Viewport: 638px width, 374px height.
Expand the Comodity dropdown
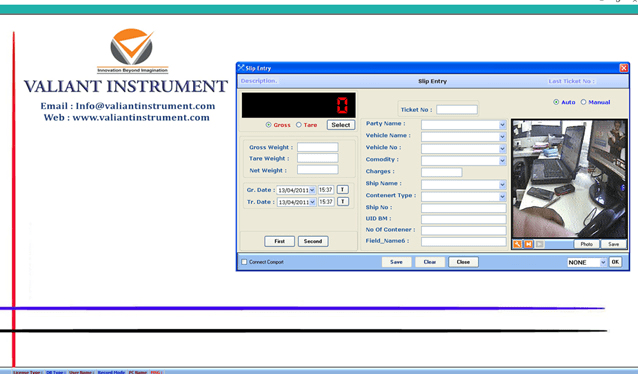pos(503,161)
